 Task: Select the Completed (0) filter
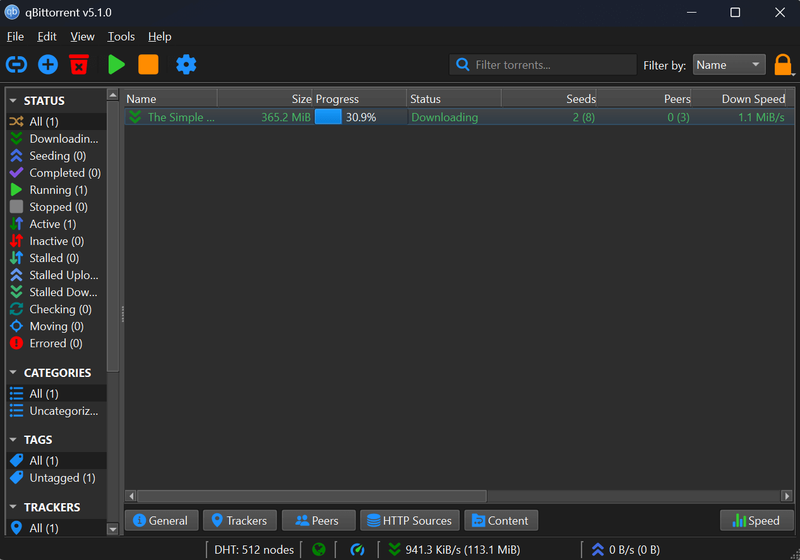(56, 173)
